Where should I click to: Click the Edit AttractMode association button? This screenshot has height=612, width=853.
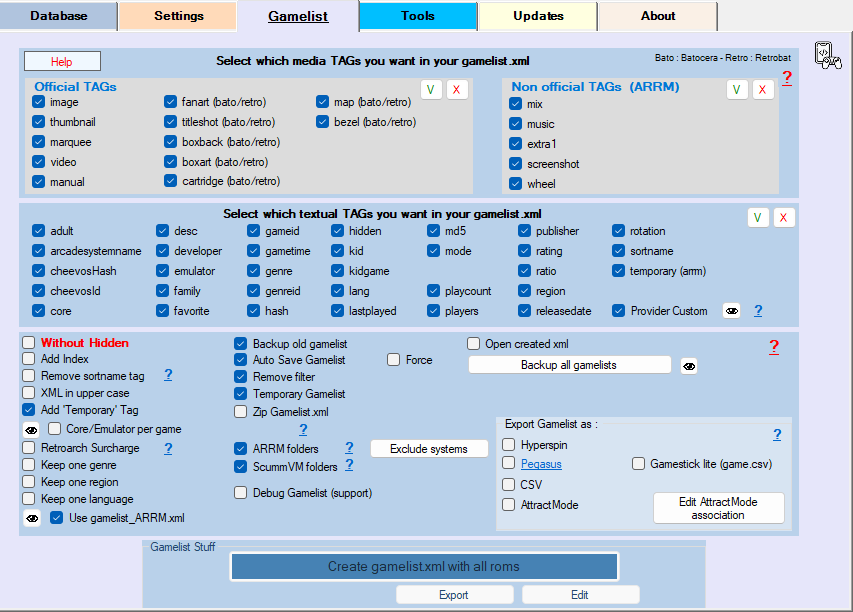[x=718, y=508]
